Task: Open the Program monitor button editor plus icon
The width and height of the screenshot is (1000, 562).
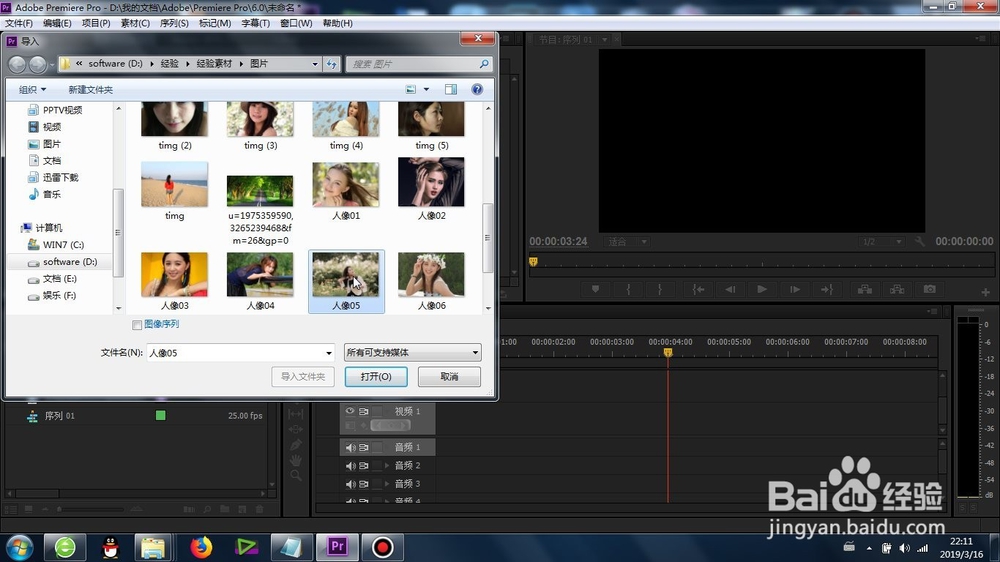Action: pyautogui.click(x=985, y=292)
